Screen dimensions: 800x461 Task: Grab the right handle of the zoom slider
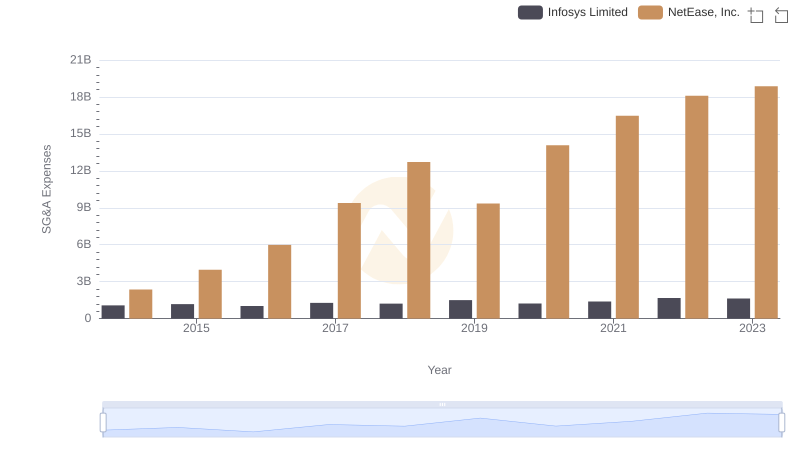tap(781, 422)
